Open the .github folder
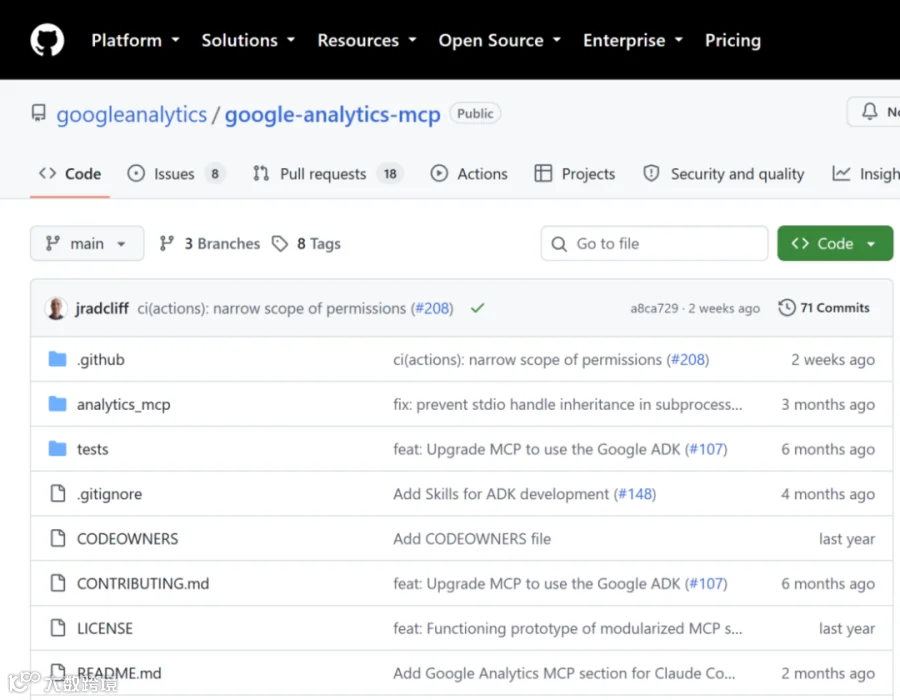Screen dimensions: 900x700 pyautogui.click(x=101, y=360)
